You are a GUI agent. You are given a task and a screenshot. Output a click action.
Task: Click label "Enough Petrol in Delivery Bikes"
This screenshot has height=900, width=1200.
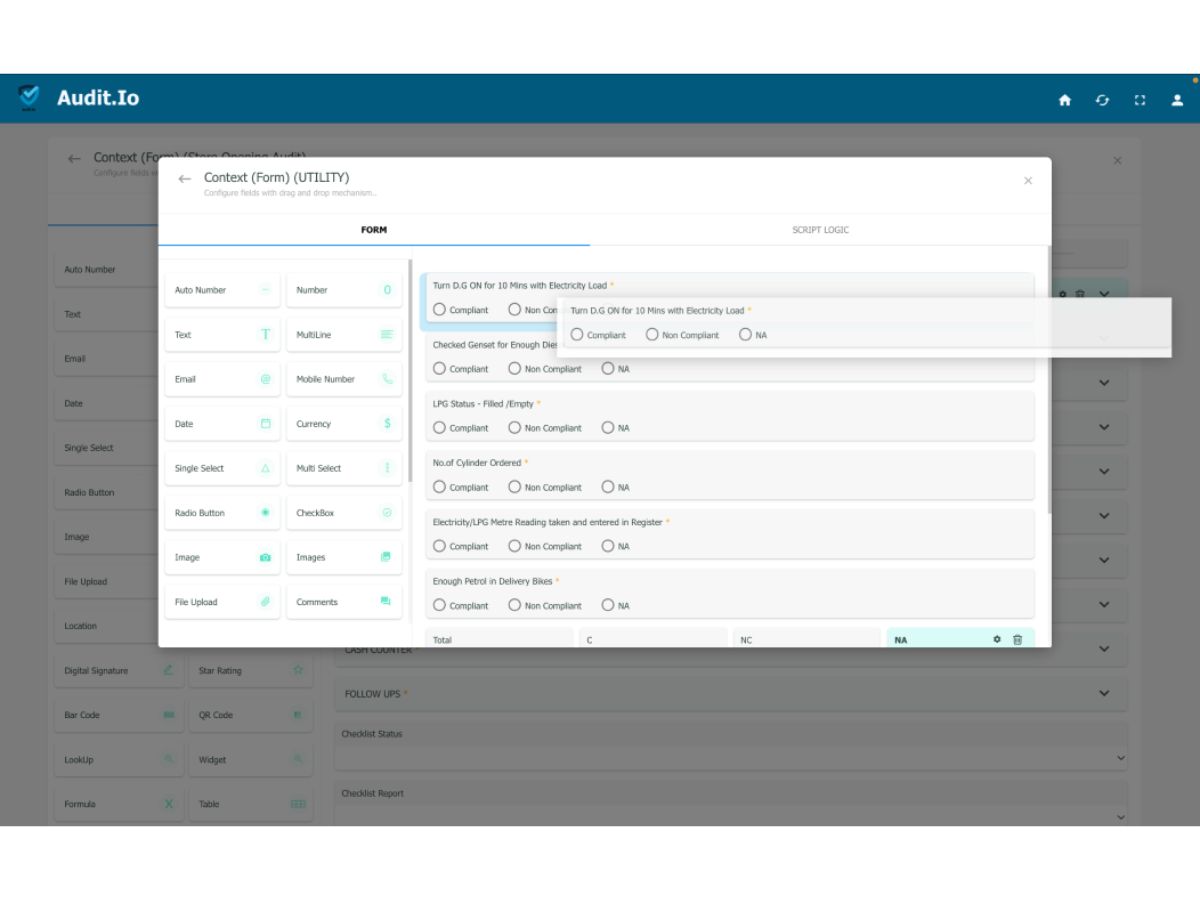click(x=492, y=581)
